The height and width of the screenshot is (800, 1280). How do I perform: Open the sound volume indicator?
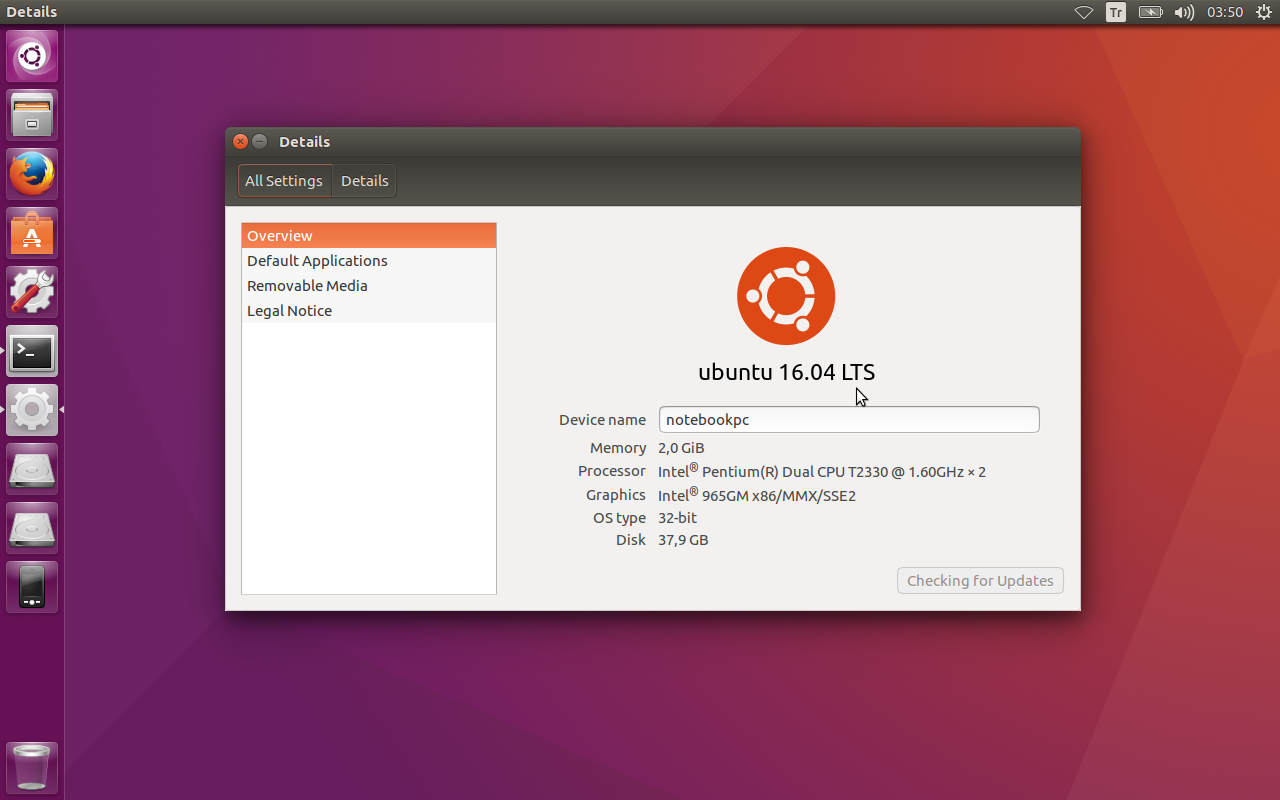pyautogui.click(x=1184, y=12)
